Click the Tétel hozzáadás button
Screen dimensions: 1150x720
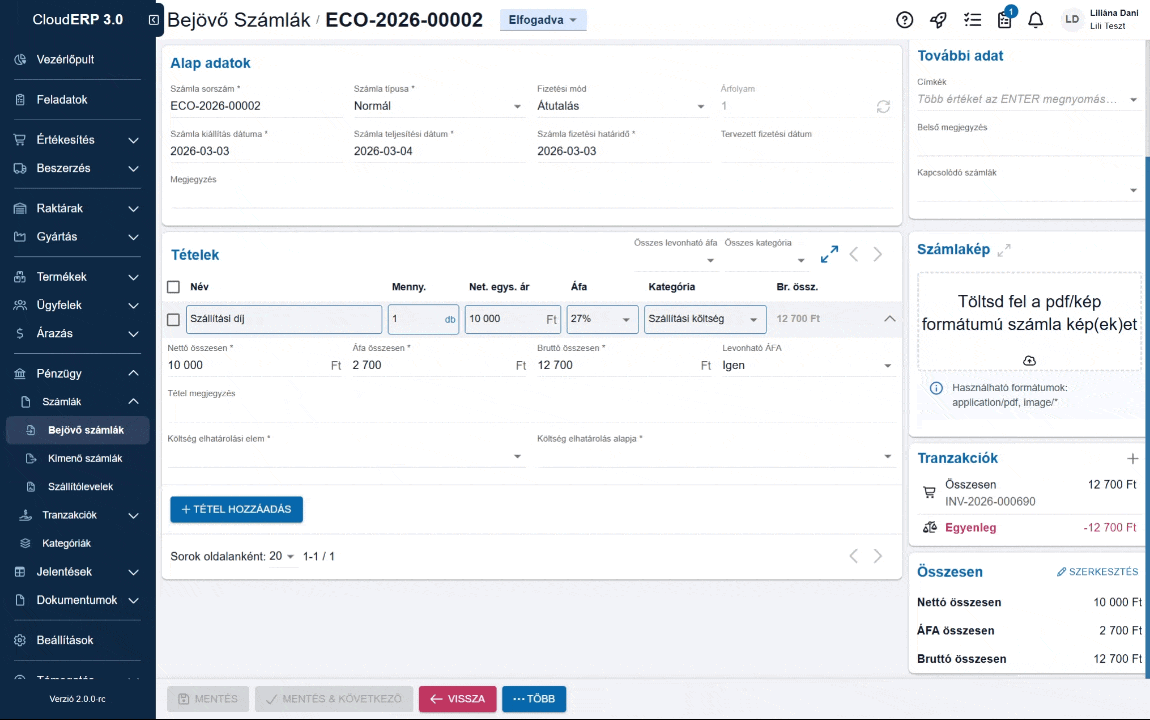[x=236, y=509]
